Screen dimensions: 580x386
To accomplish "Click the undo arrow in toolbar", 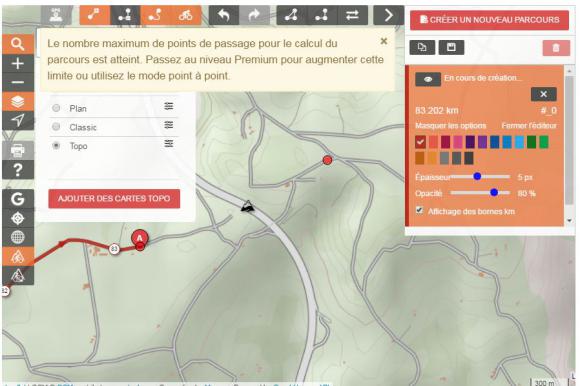I will (224, 15).
